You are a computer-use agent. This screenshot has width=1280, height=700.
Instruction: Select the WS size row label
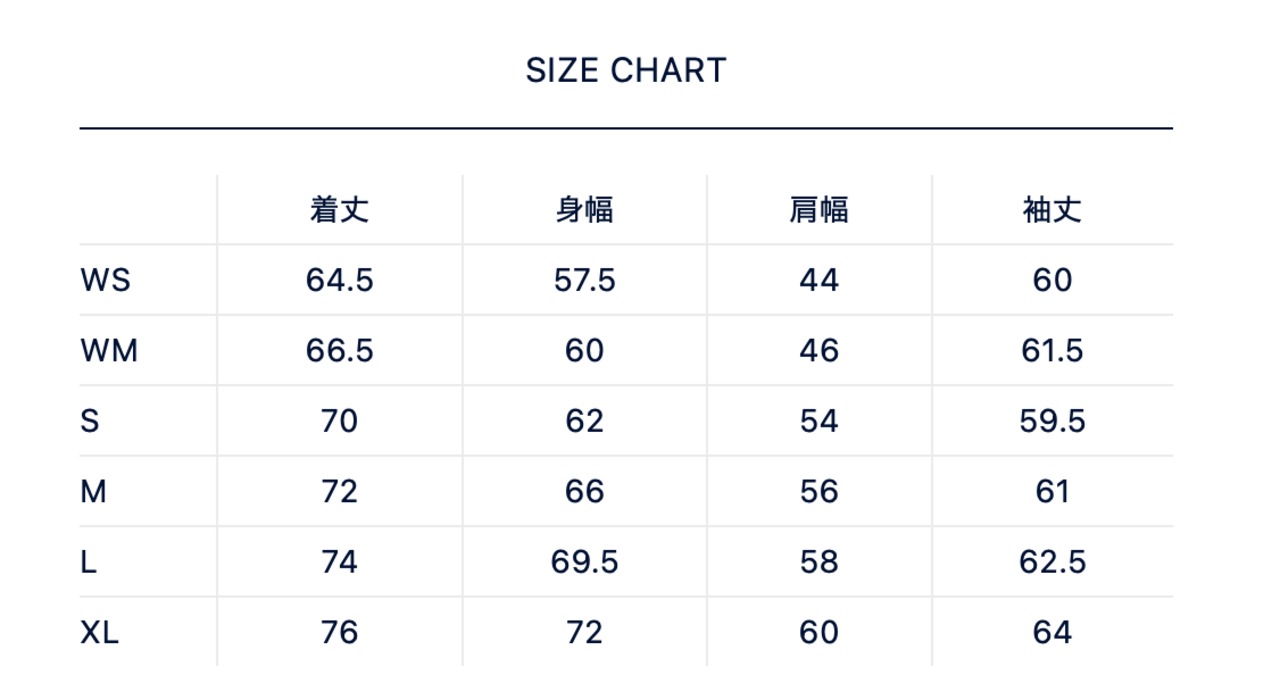point(105,280)
